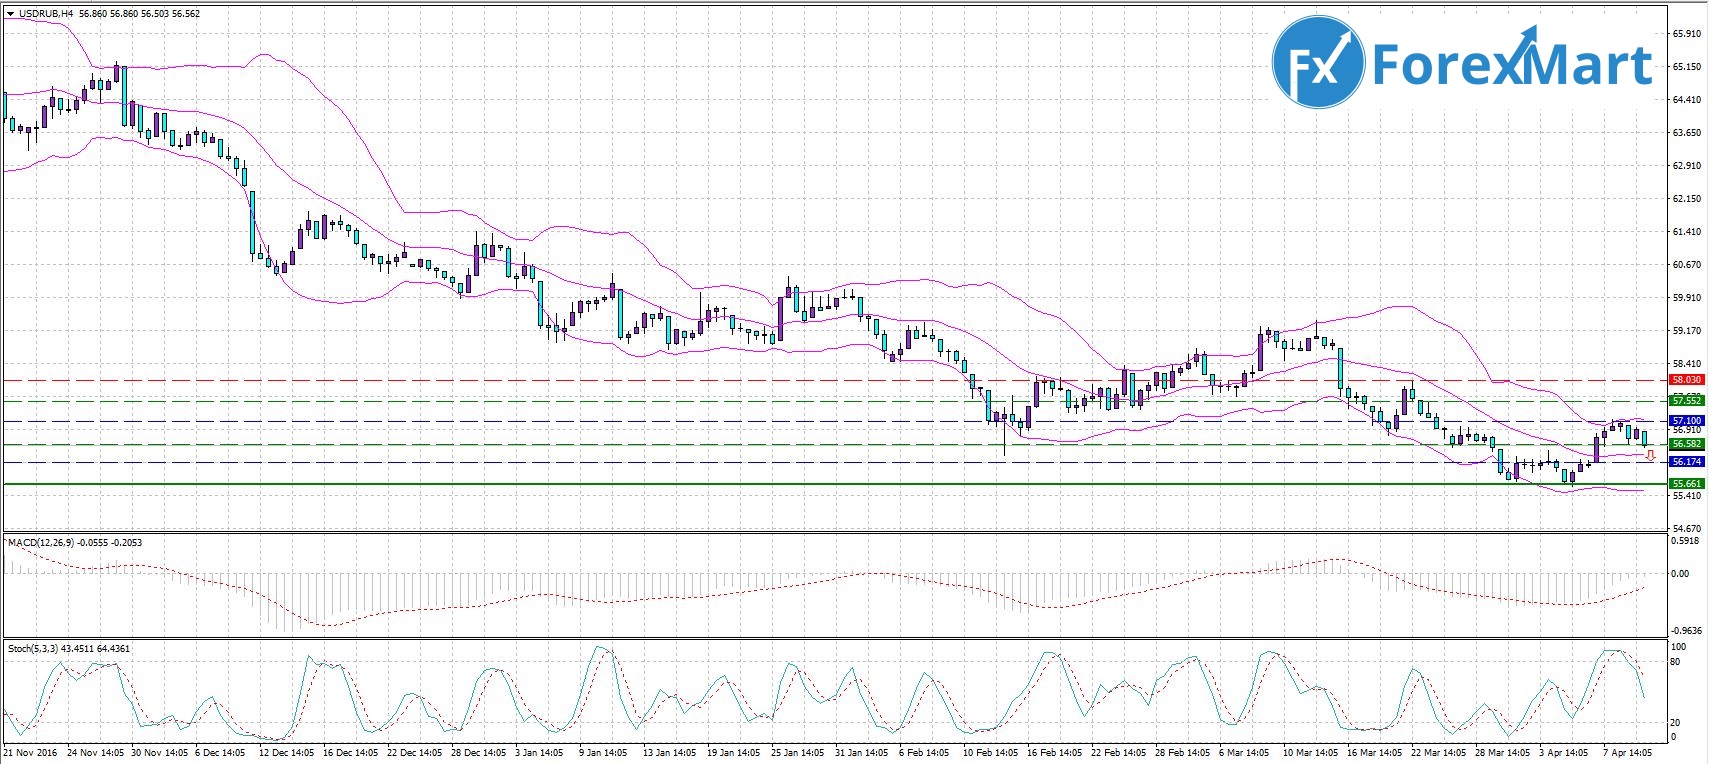The image size is (1709, 764).
Task: Click the green 55.661 support label
Action: coord(1686,484)
